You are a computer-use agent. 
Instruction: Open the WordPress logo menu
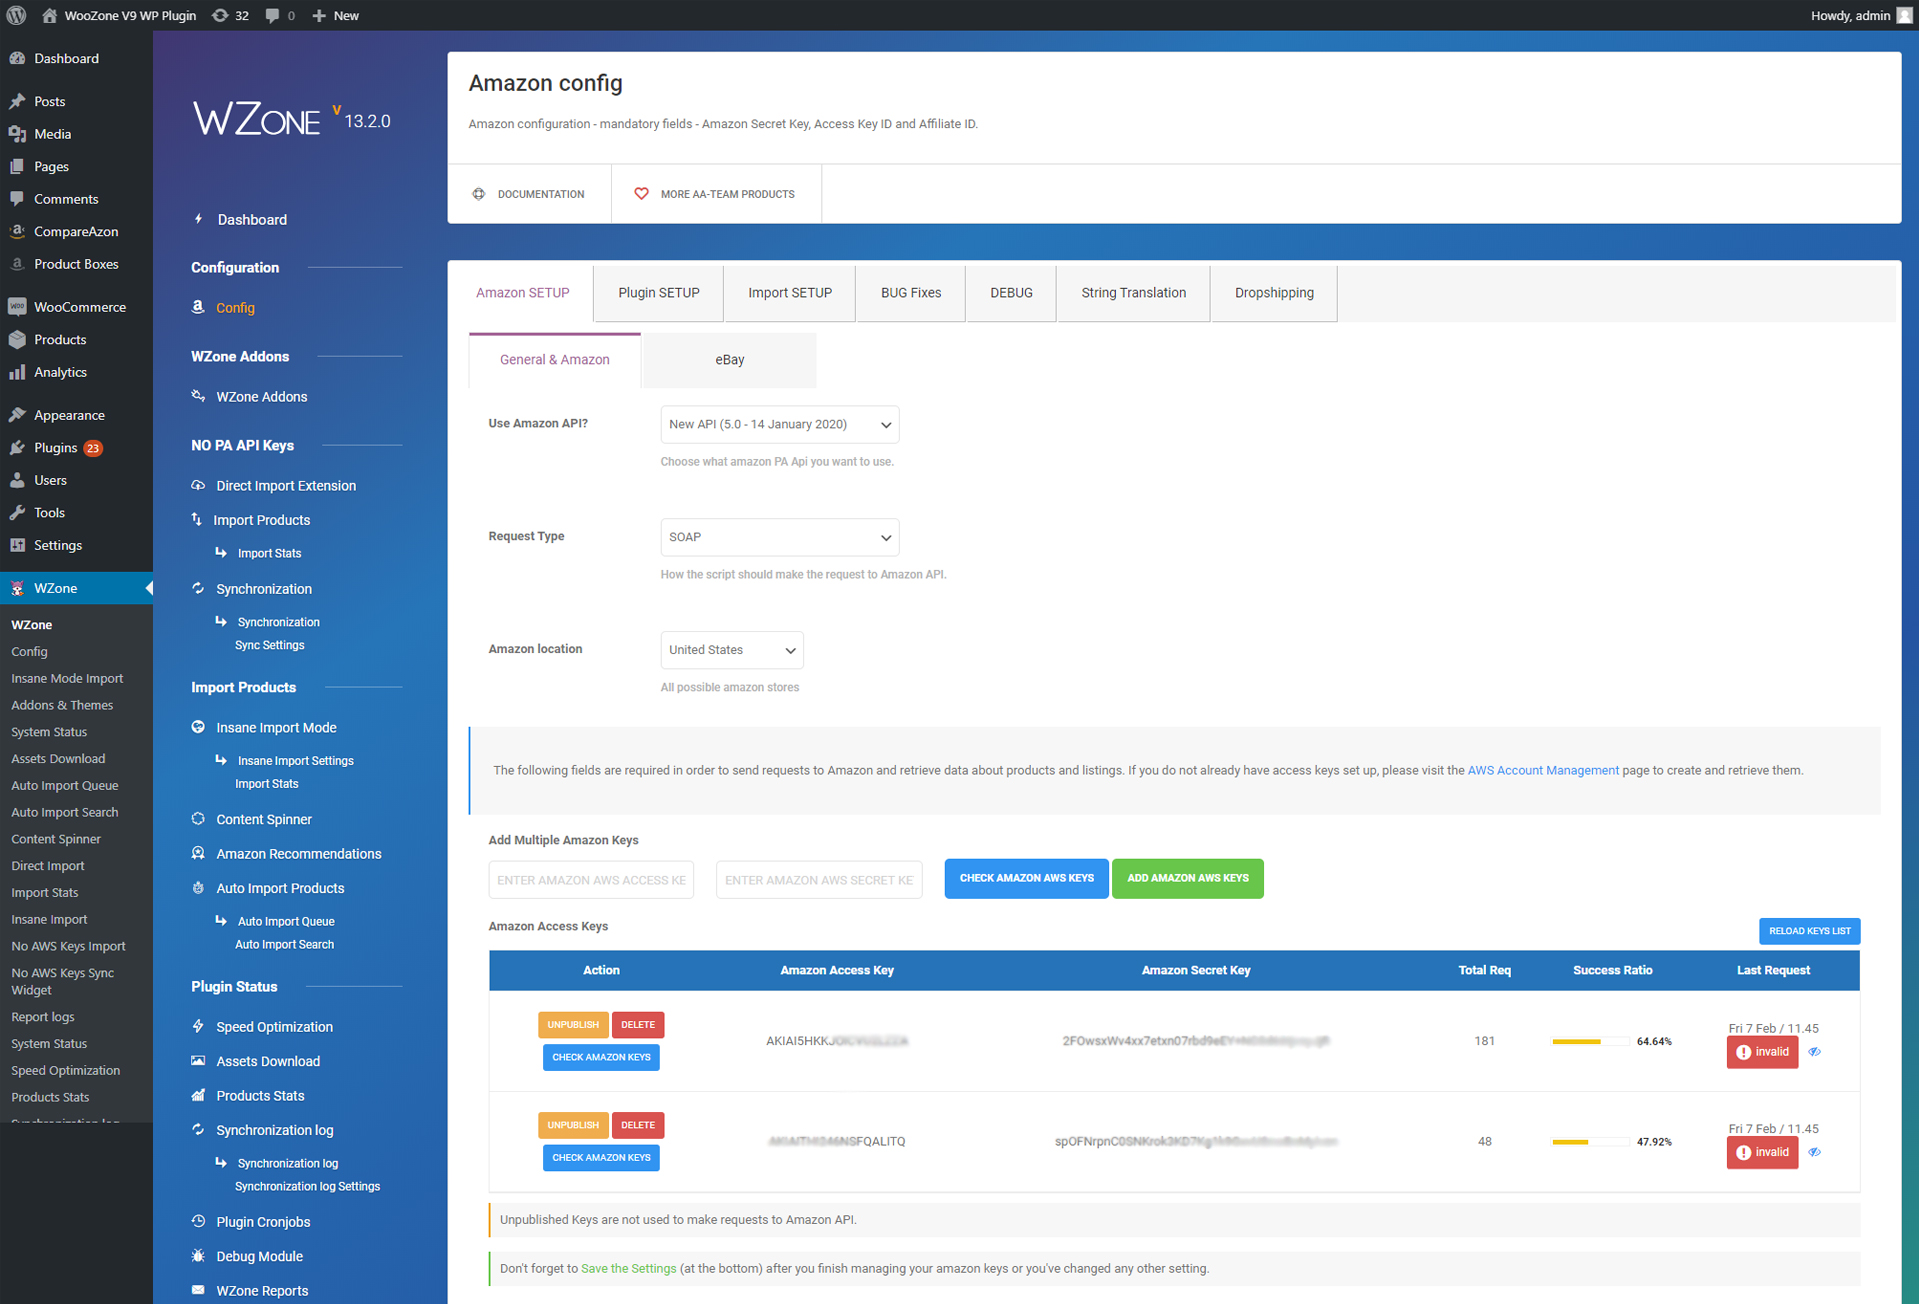[16, 15]
